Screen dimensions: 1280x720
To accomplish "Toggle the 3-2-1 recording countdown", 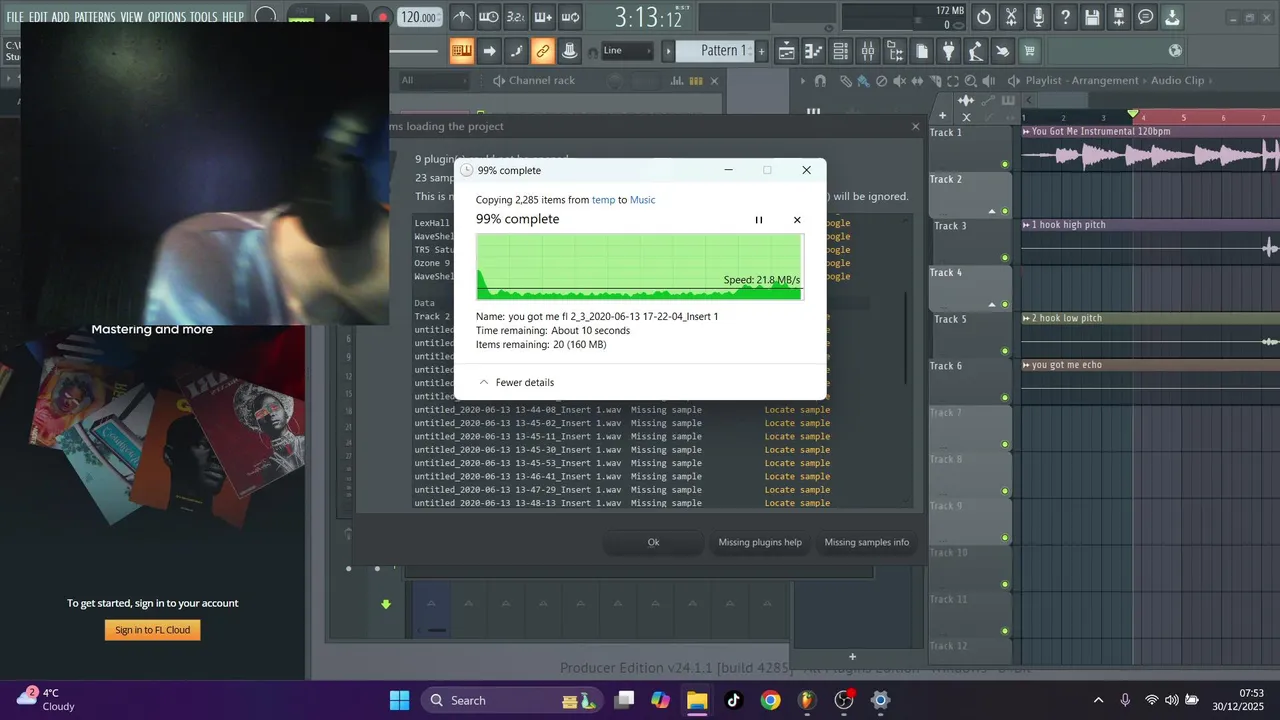I will click(x=515, y=17).
